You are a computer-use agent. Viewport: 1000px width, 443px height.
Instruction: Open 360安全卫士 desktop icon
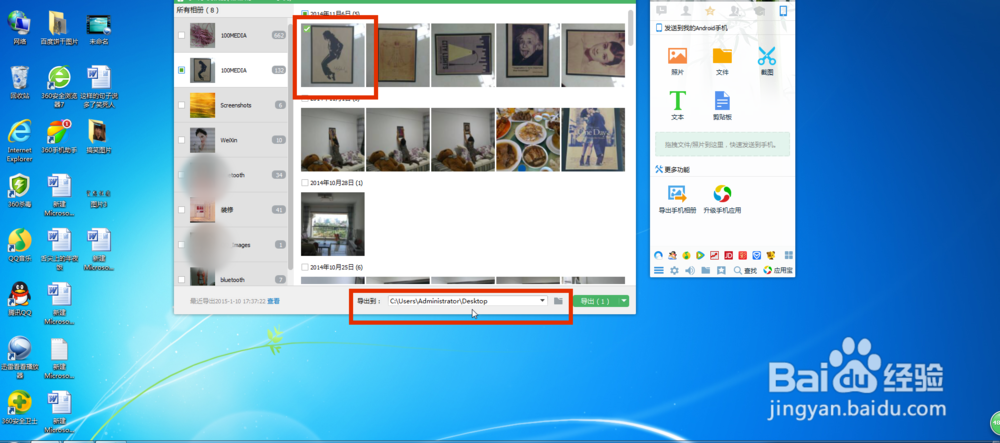click(20, 408)
